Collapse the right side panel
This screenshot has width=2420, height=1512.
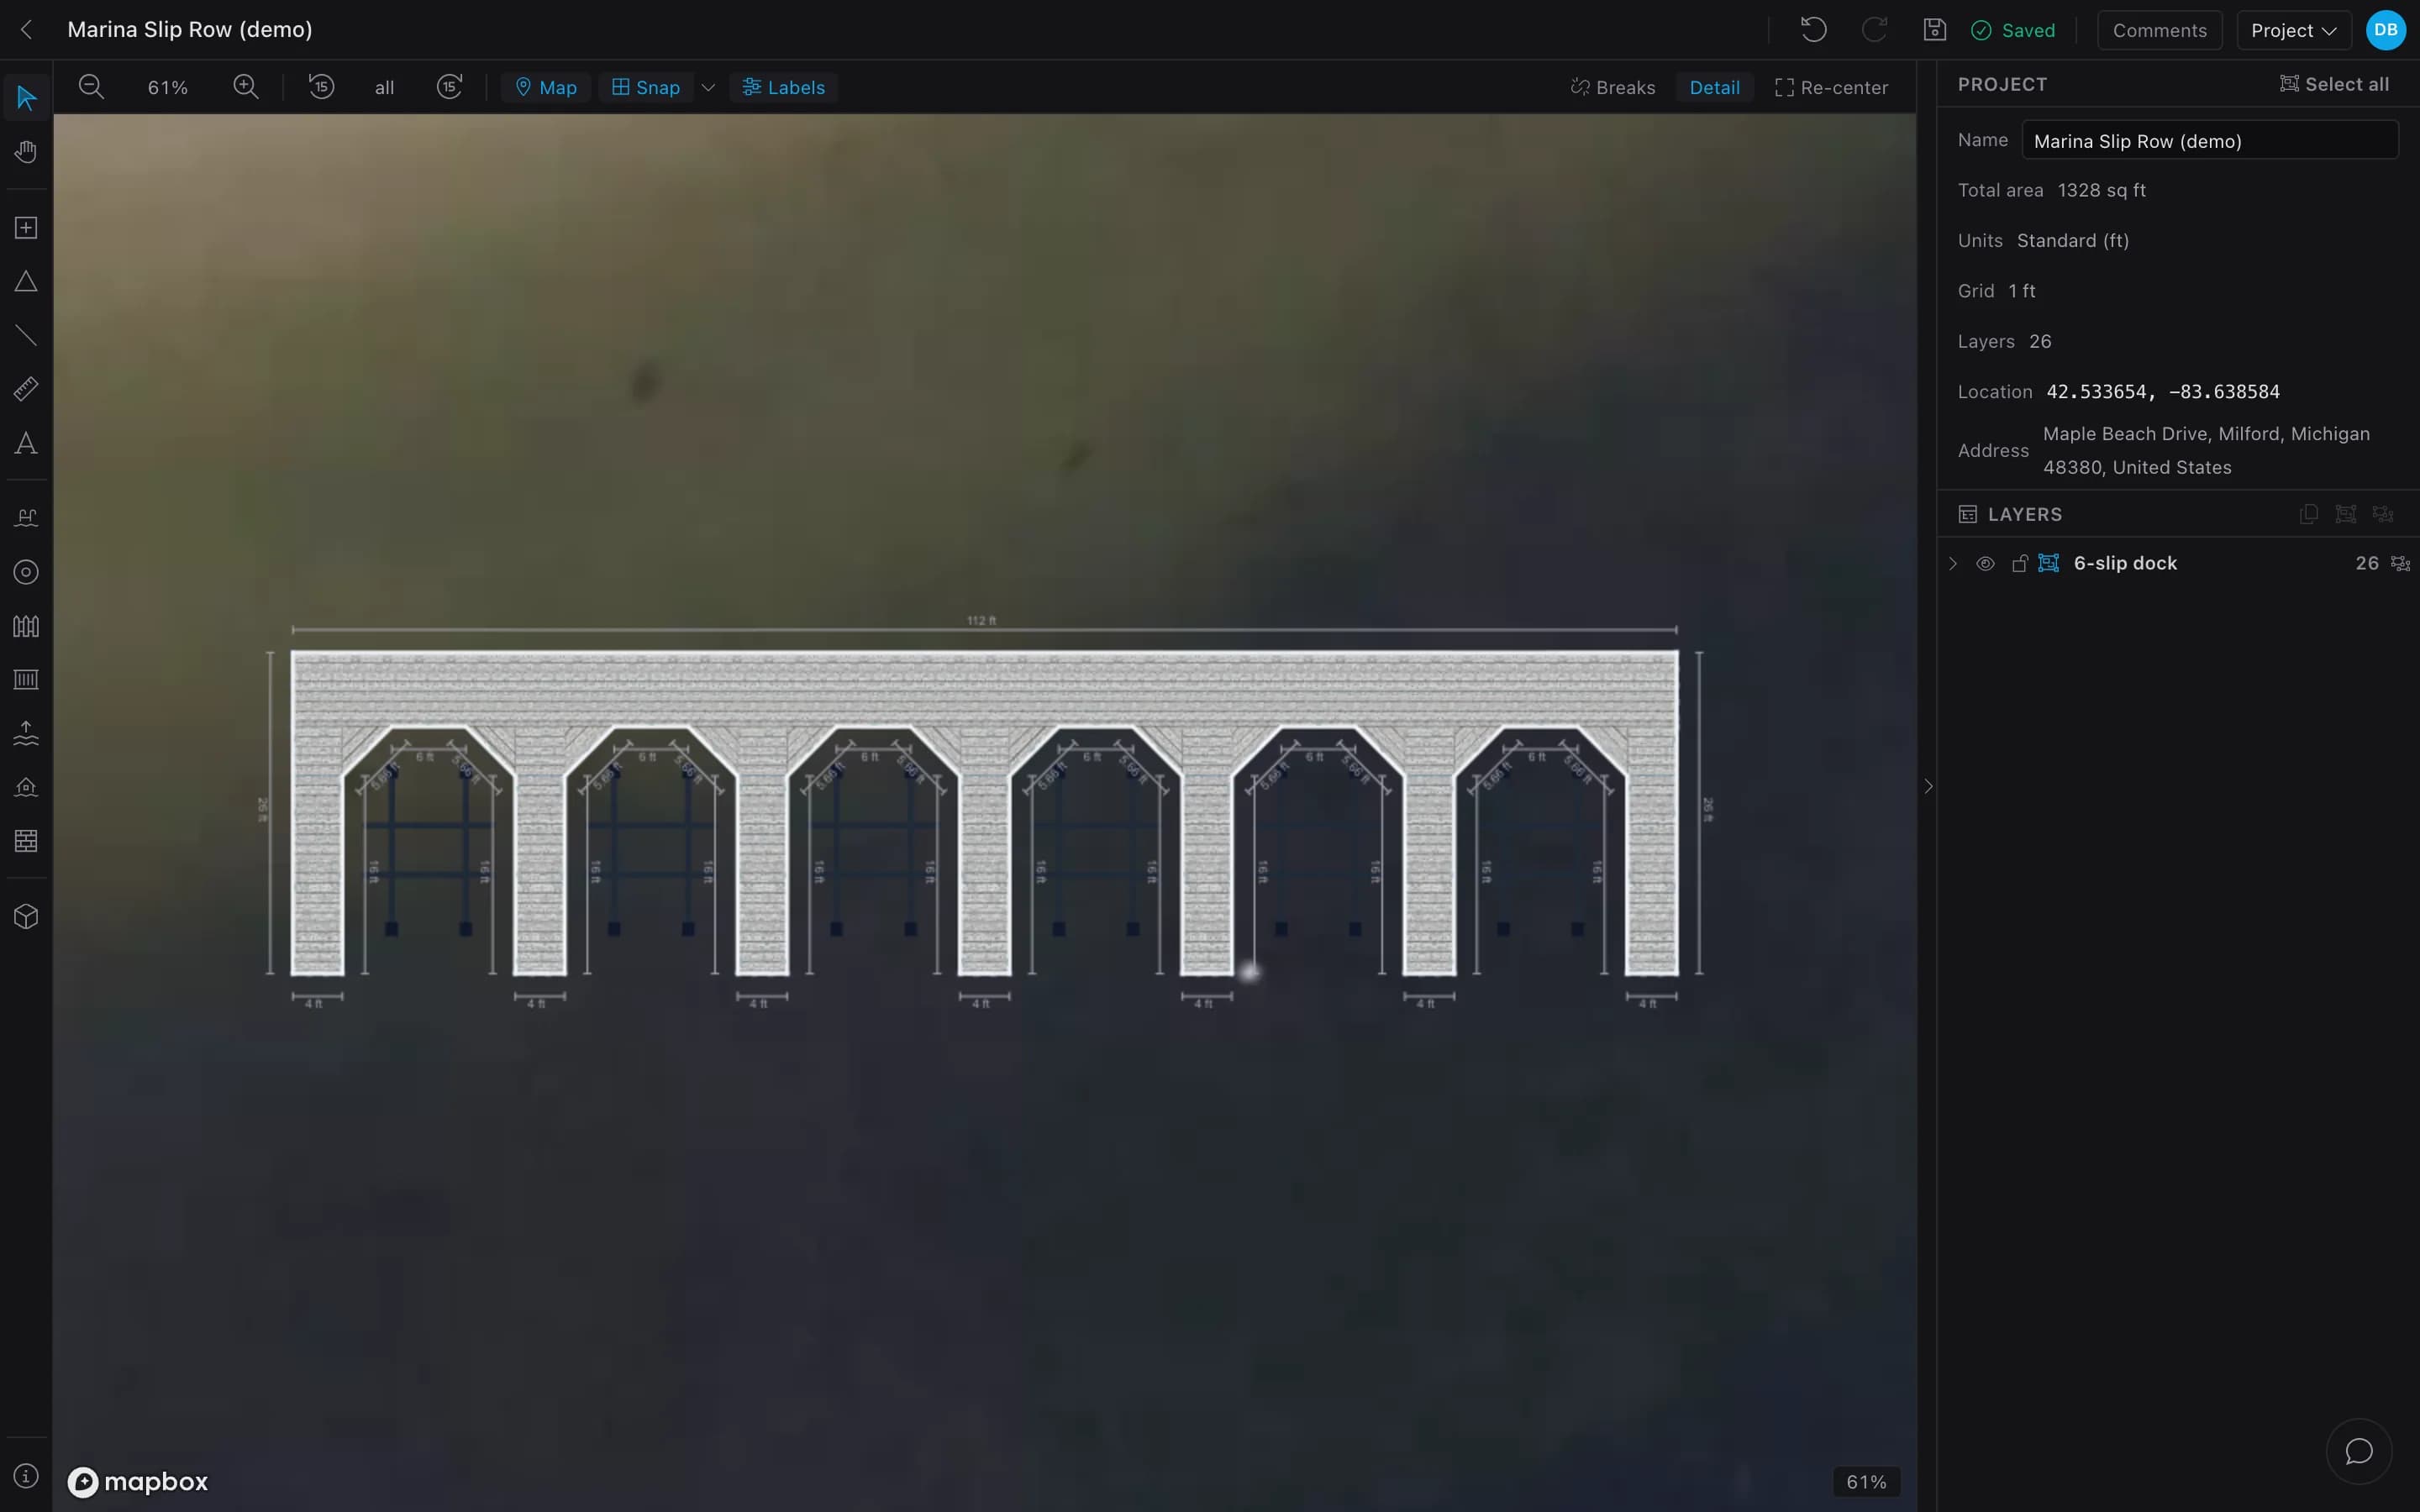click(1928, 787)
